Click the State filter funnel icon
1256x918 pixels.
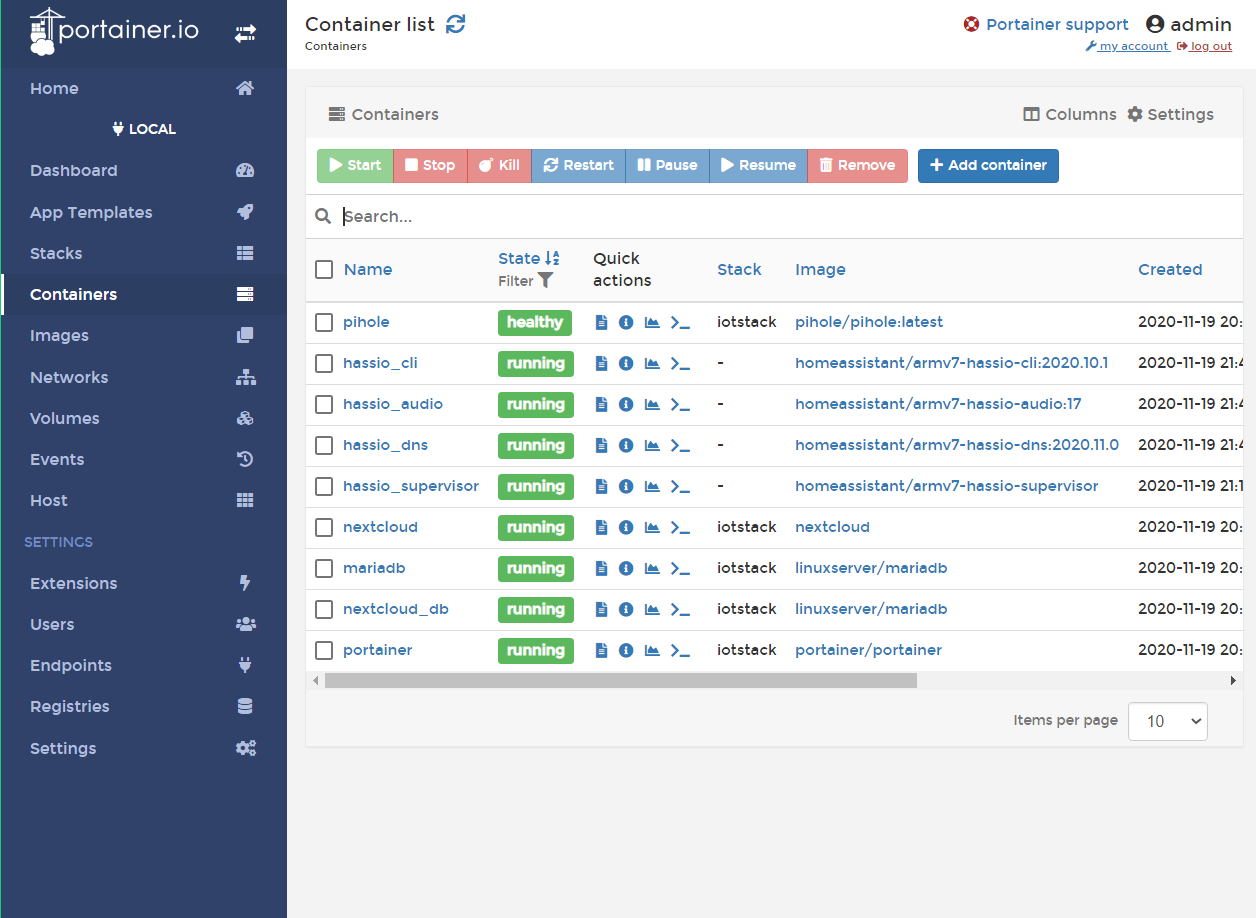[545, 281]
